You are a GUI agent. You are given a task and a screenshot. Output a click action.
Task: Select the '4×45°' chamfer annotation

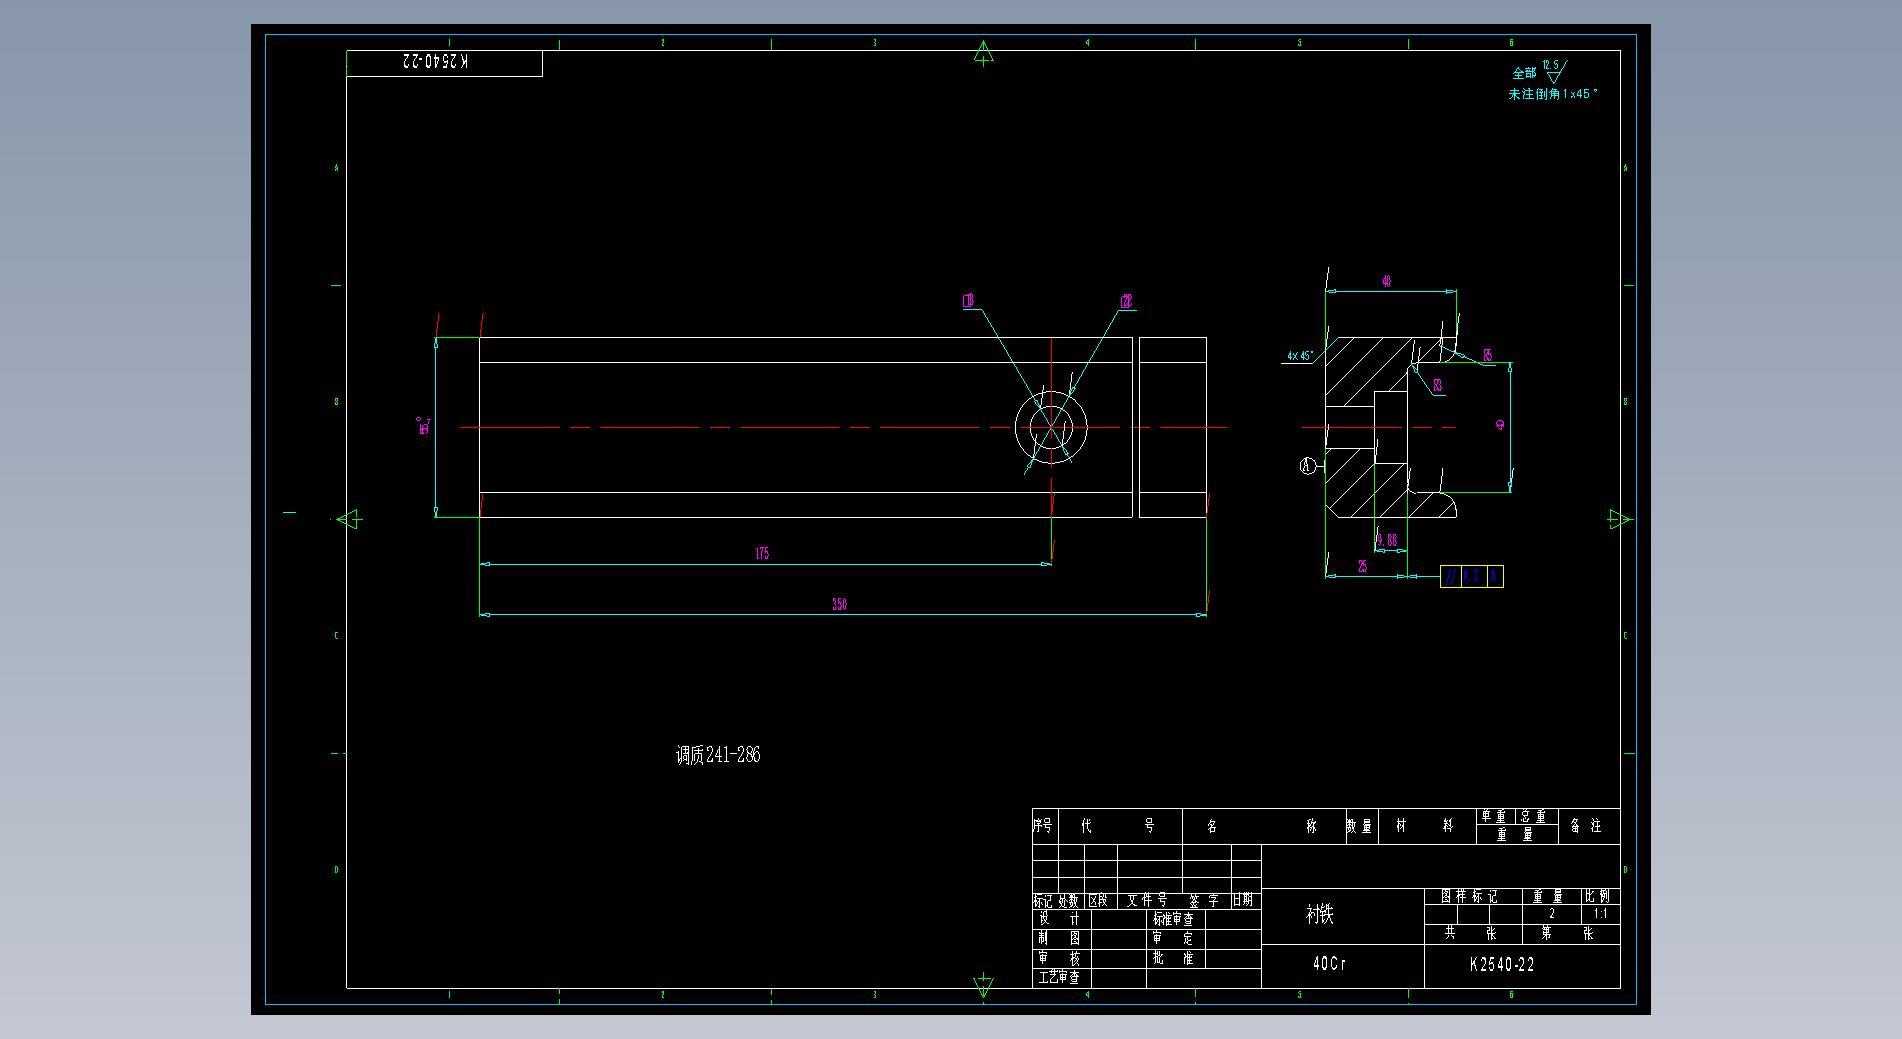pos(1300,355)
